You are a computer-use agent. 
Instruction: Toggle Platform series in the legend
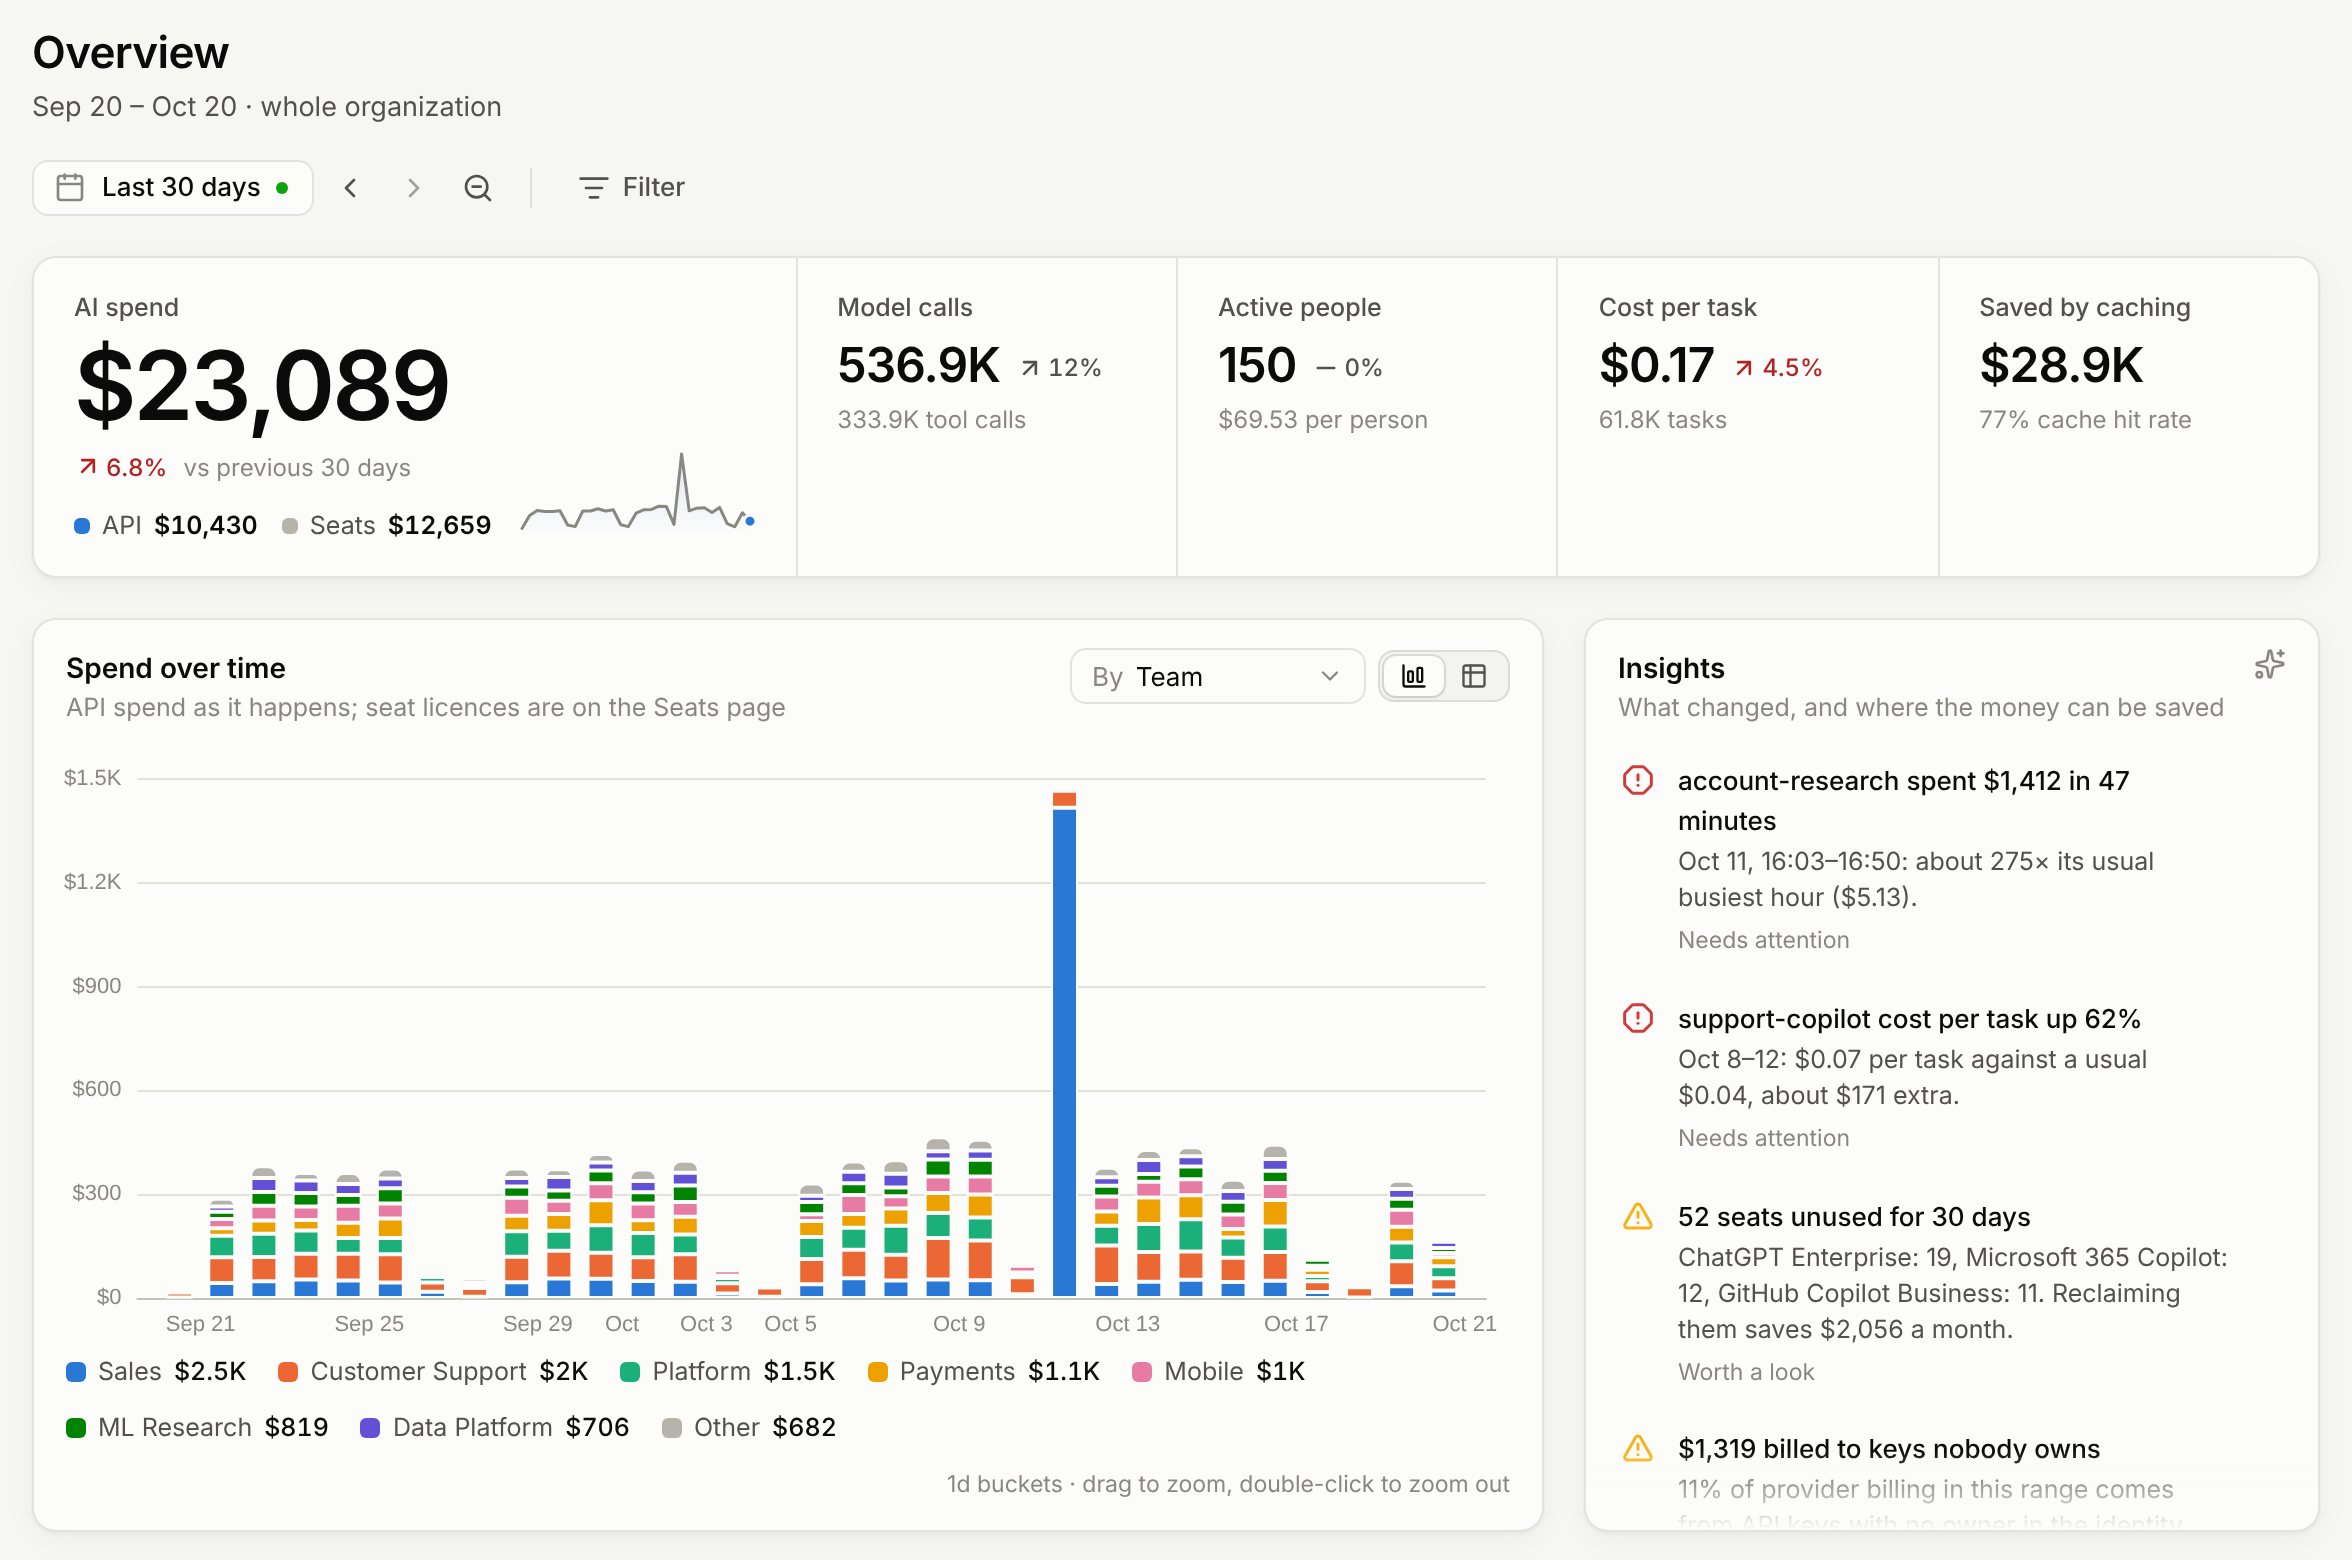[728, 1372]
